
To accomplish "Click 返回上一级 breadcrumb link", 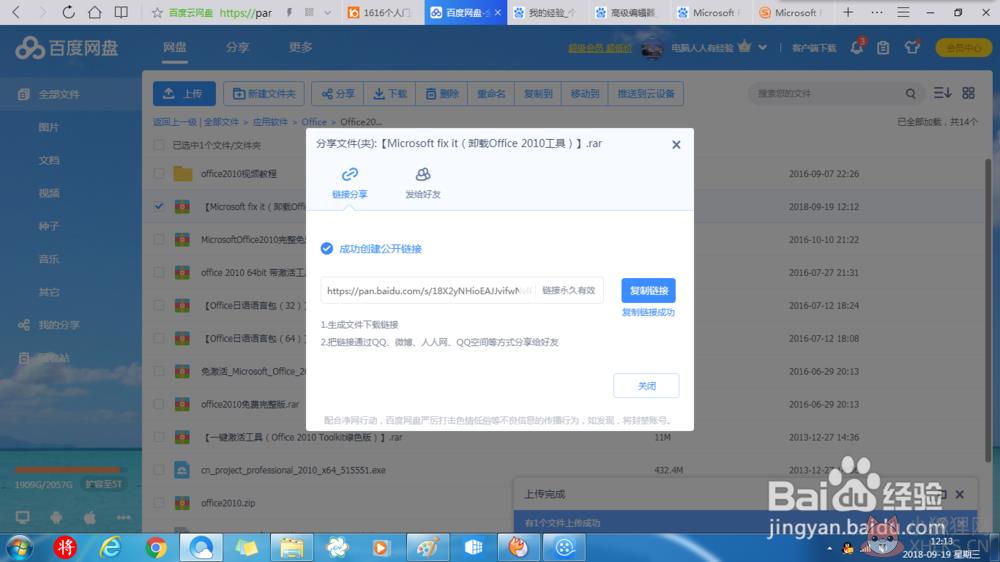I will 175,122.
